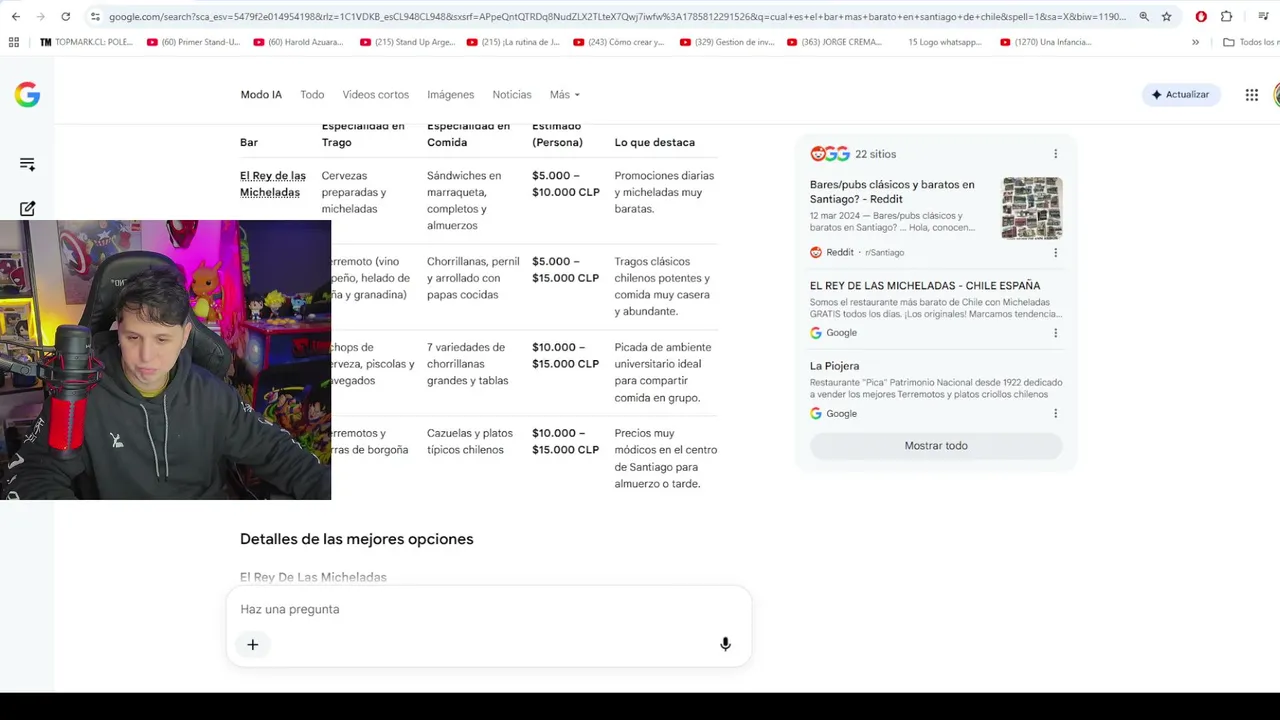Open the 15 Logo whatsapp bookmark
Image resolution: width=1280 pixels, height=720 pixels.
click(945, 42)
